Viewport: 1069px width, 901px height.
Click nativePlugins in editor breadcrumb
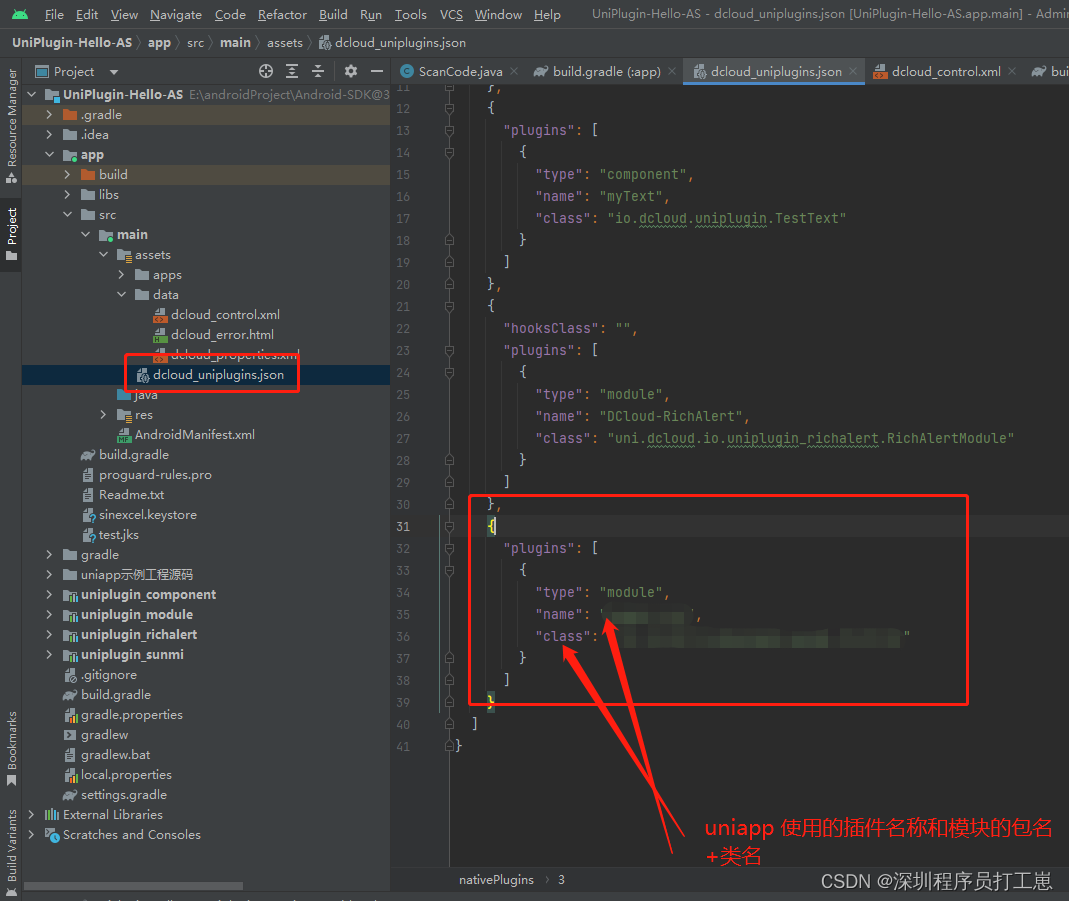pos(496,880)
